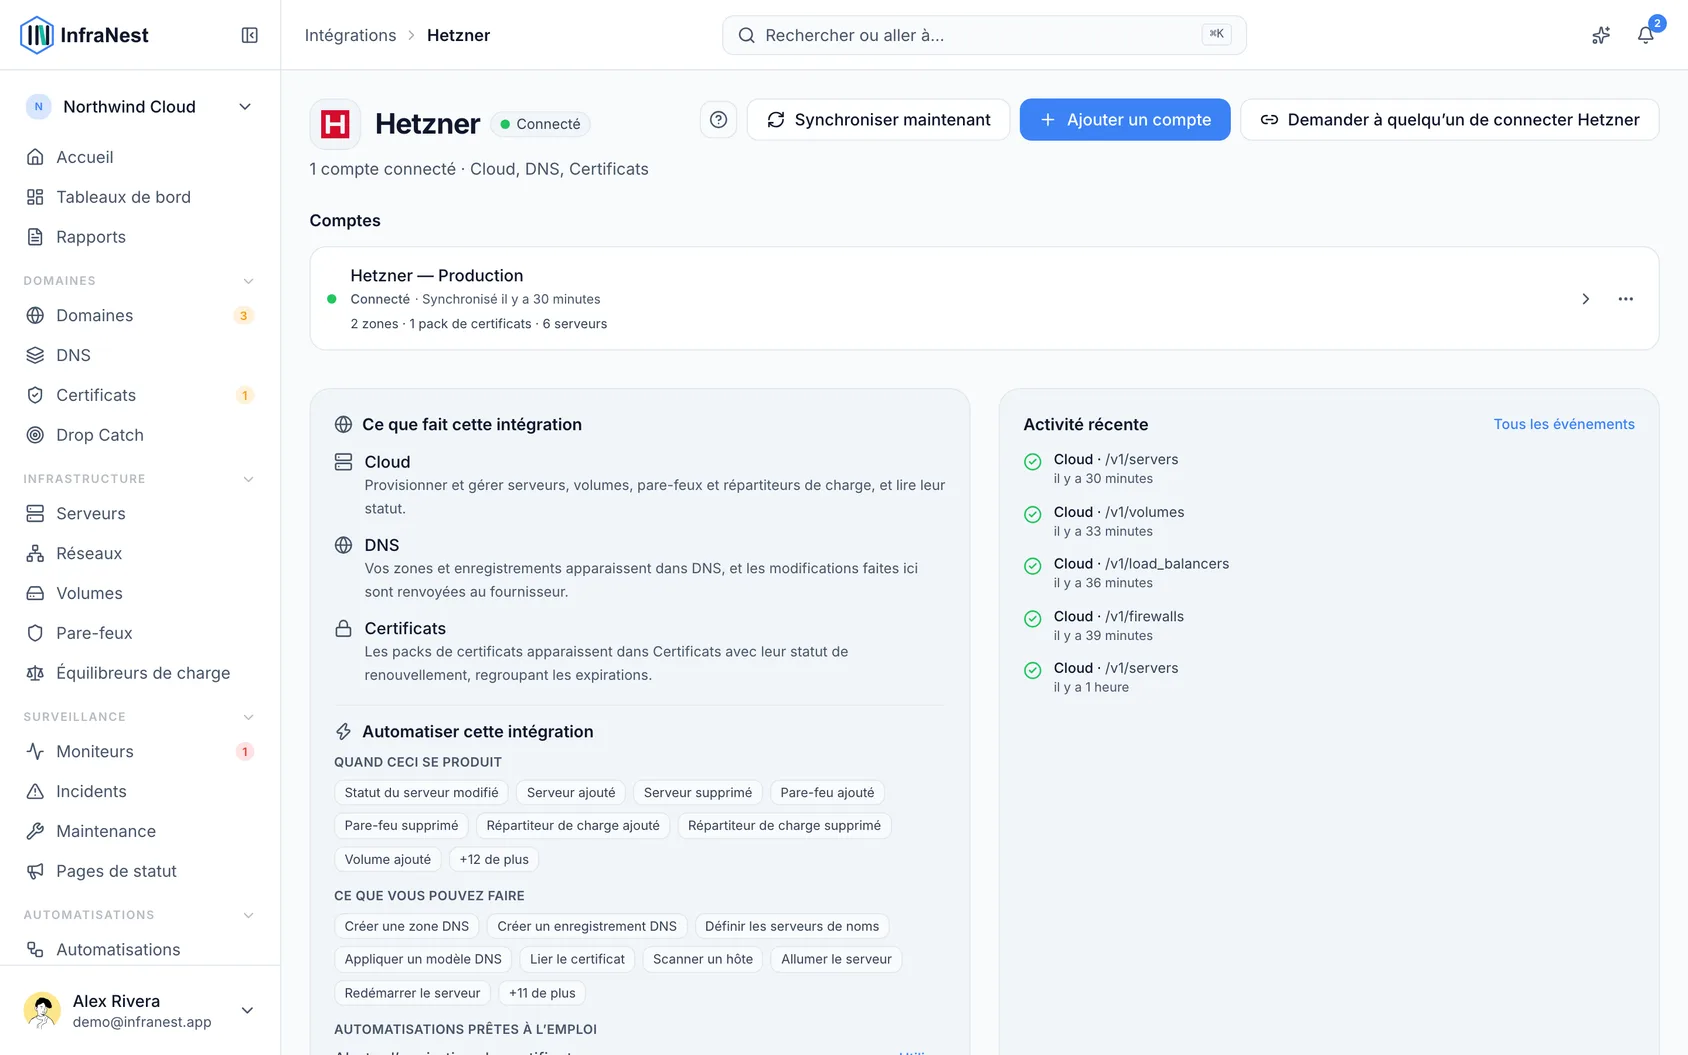Open the Réseaux page
This screenshot has height=1055, width=1688.
click(140, 553)
